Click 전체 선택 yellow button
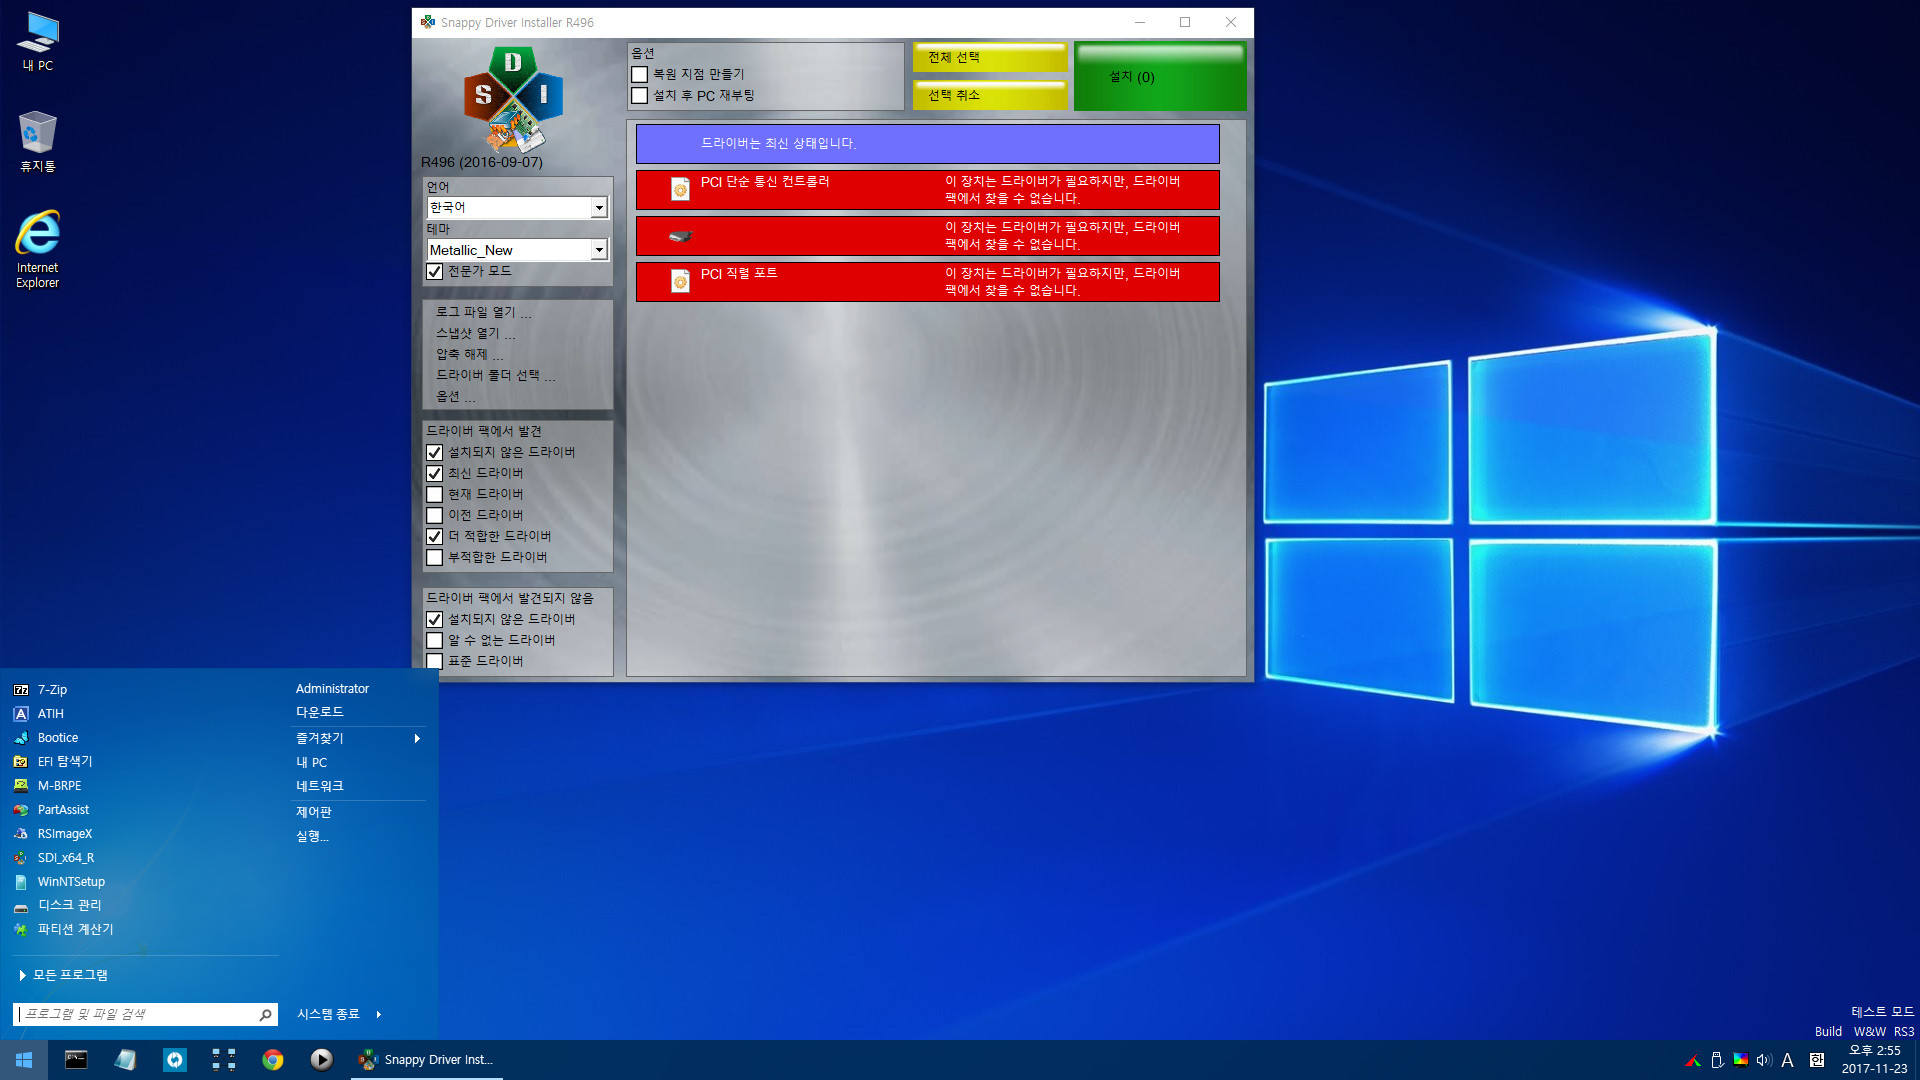This screenshot has width=1920, height=1080. click(x=990, y=58)
